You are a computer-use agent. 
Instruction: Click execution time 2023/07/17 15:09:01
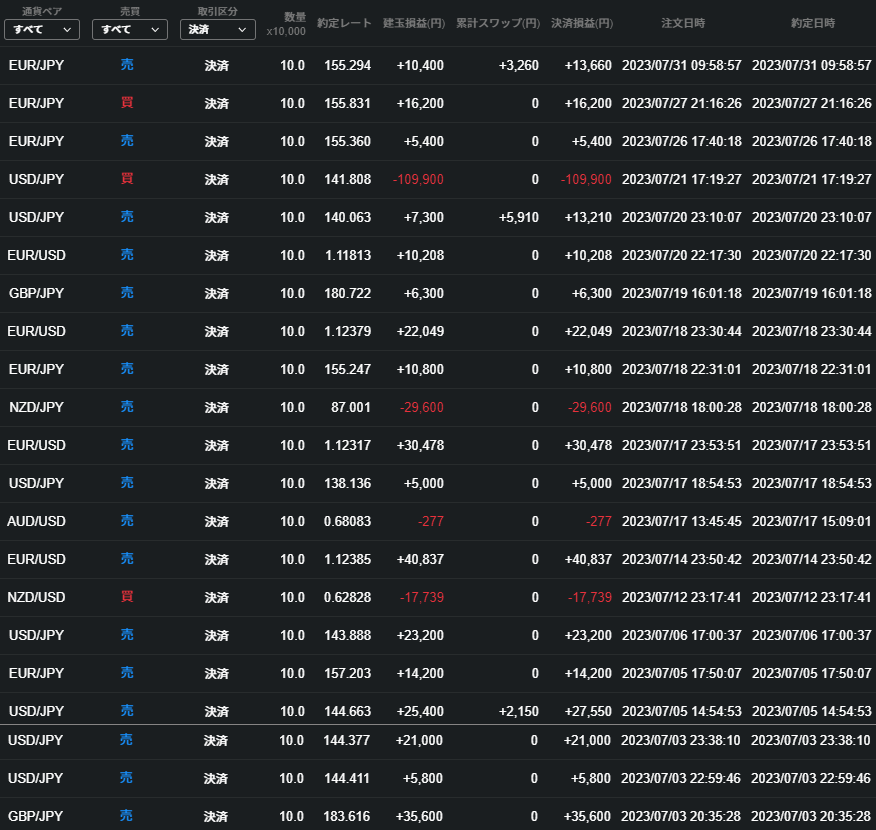coord(812,521)
